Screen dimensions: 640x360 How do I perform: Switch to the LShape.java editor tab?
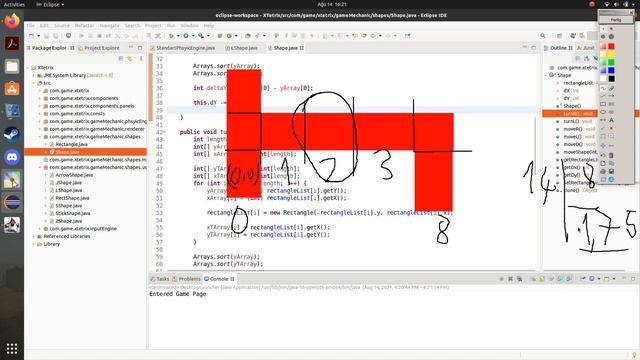tap(242, 48)
